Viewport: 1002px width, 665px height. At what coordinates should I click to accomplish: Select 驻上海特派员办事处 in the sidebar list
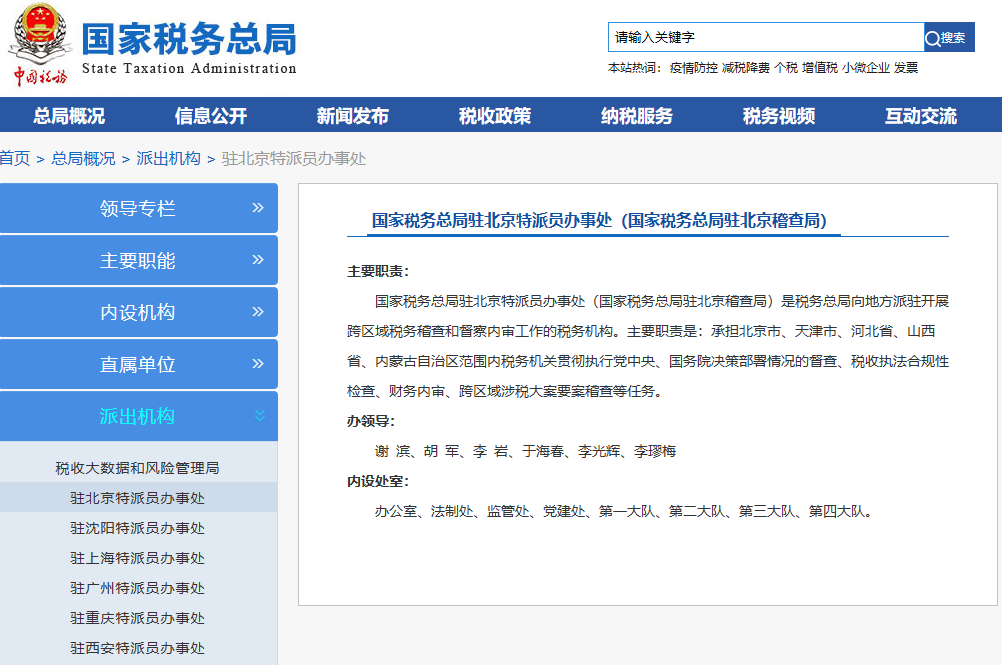137,558
